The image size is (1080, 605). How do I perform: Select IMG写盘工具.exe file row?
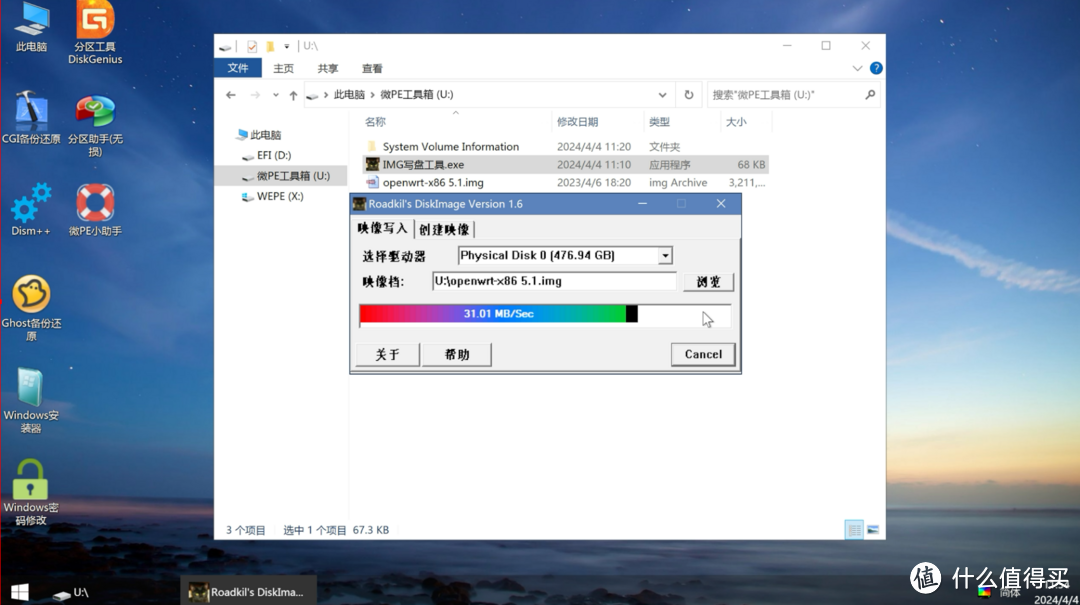click(565, 165)
